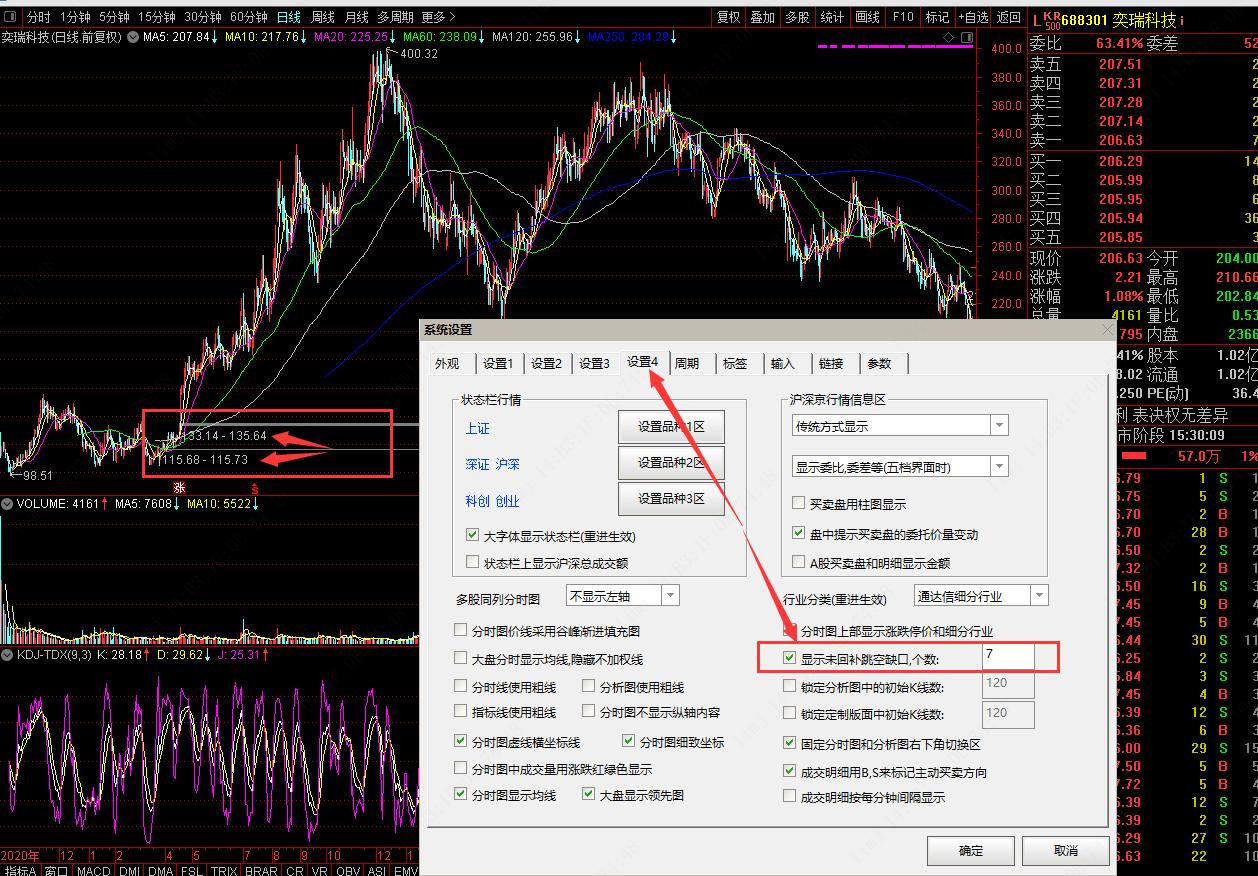Click the 确定 confirm button

pyautogui.click(x=970, y=850)
